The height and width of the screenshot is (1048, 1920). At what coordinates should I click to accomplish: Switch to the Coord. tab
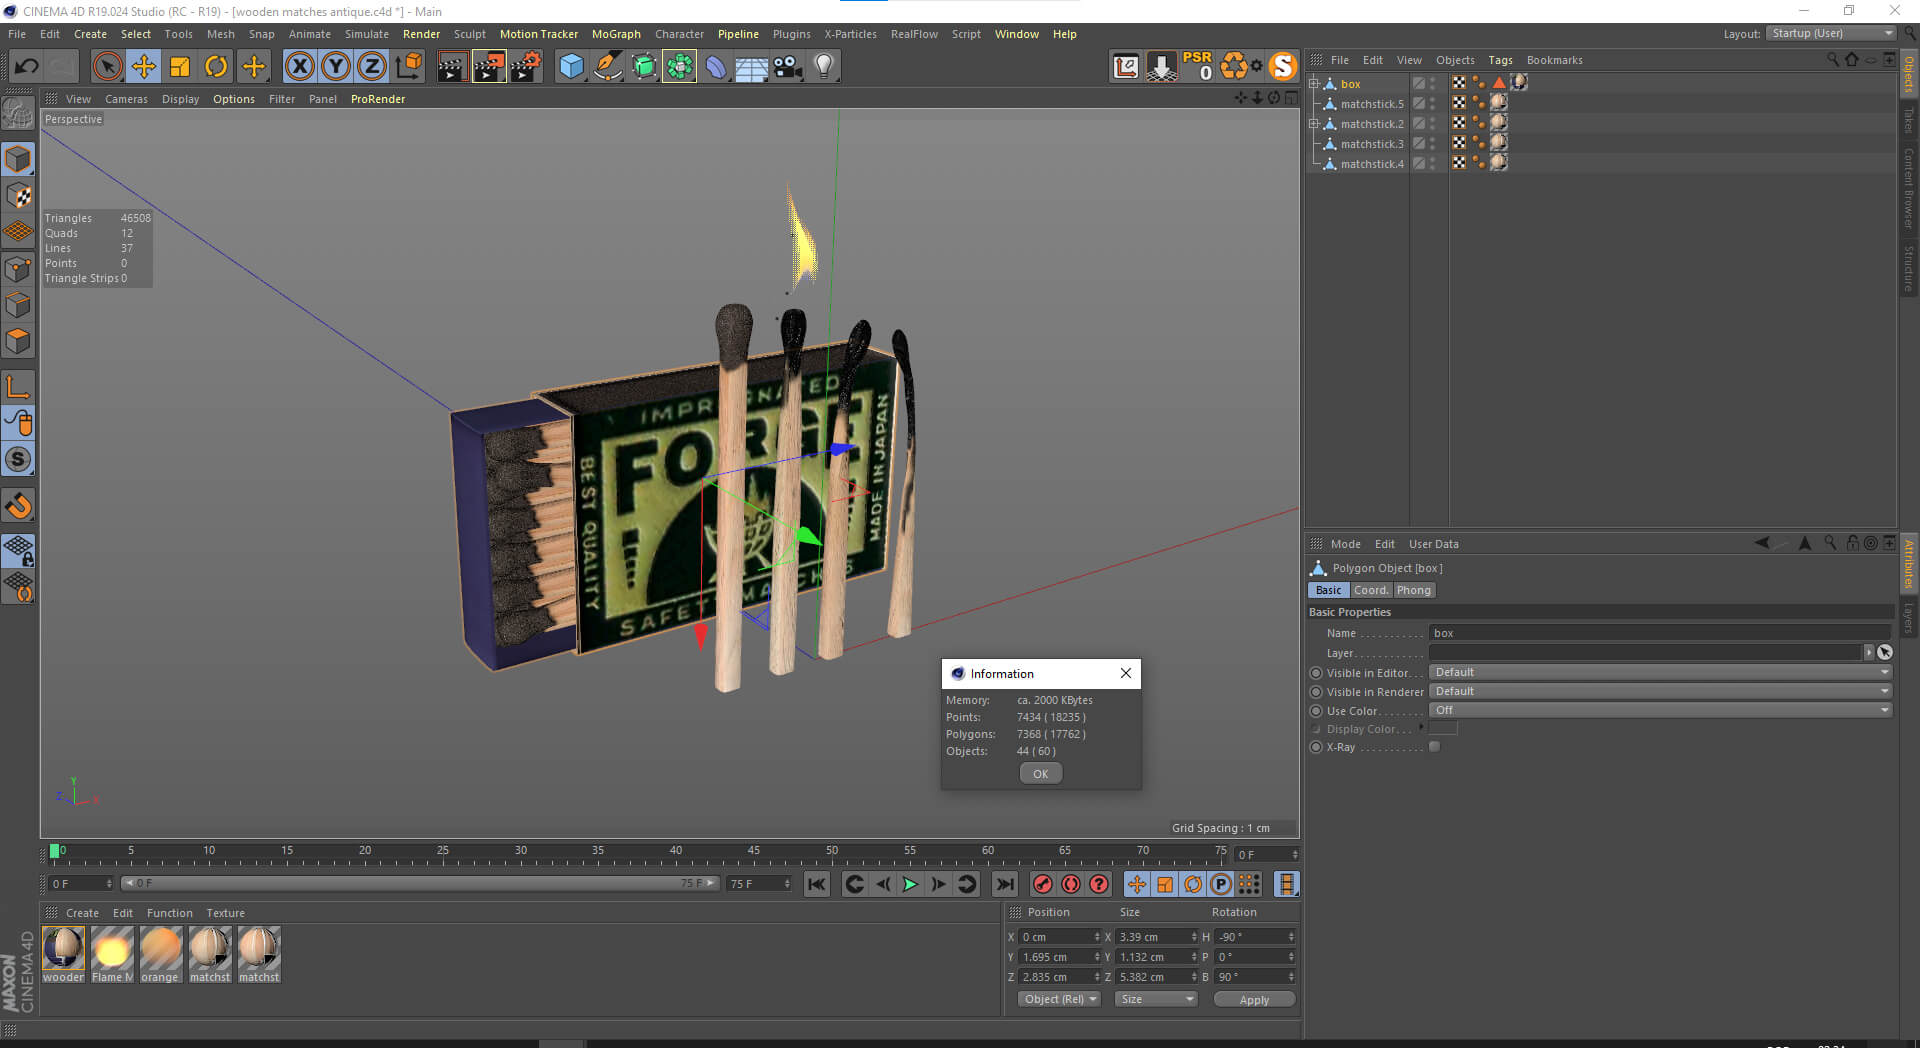1371,590
